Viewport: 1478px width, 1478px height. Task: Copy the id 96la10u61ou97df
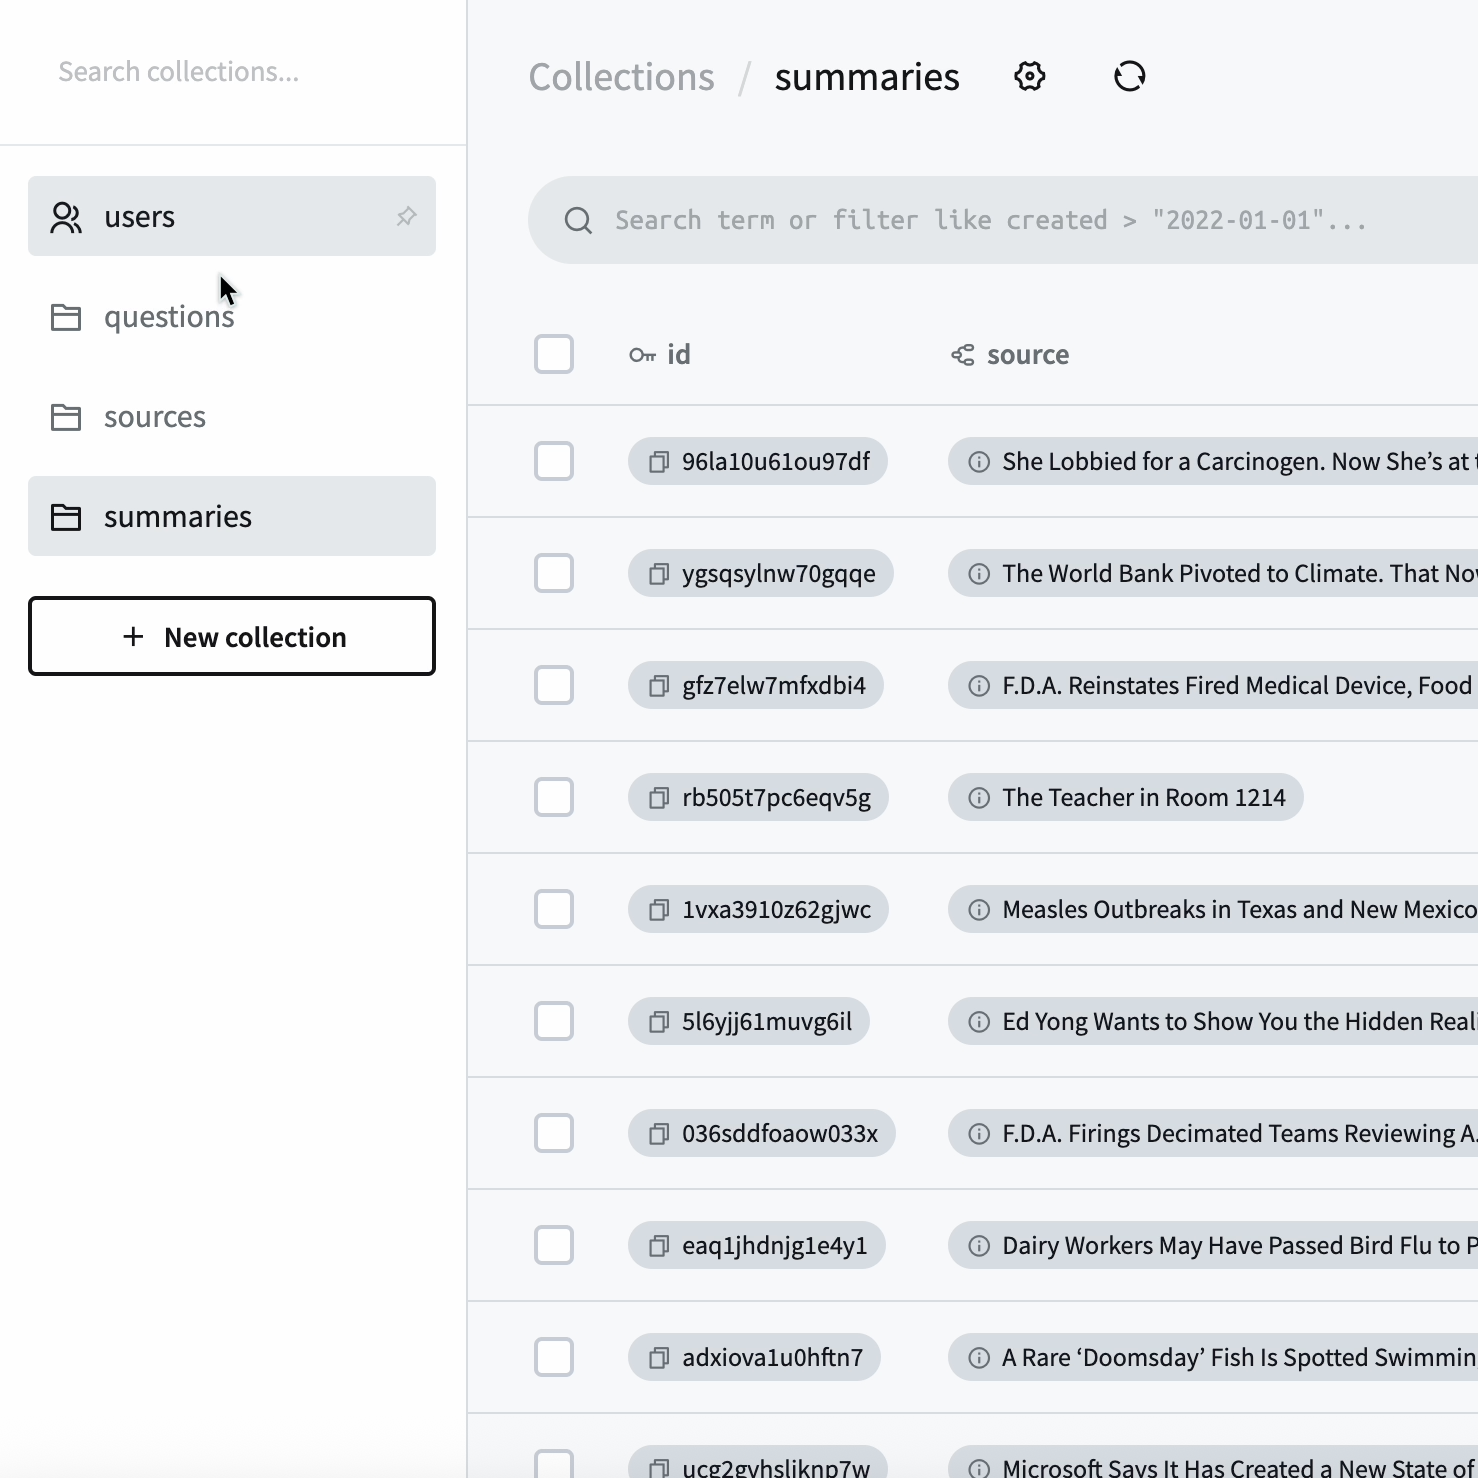click(659, 462)
